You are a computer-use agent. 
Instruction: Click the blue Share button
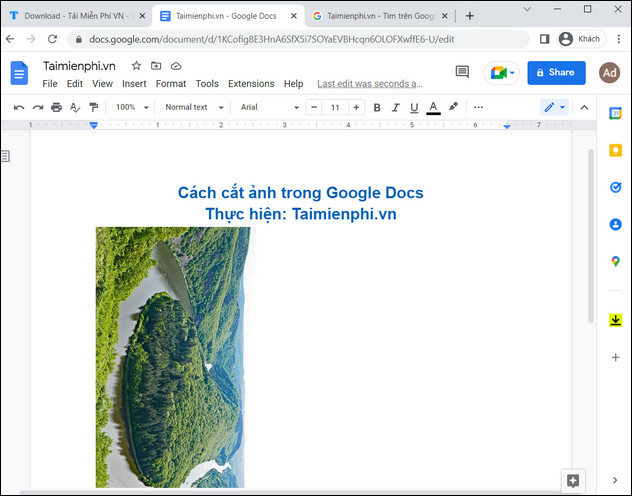point(556,73)
